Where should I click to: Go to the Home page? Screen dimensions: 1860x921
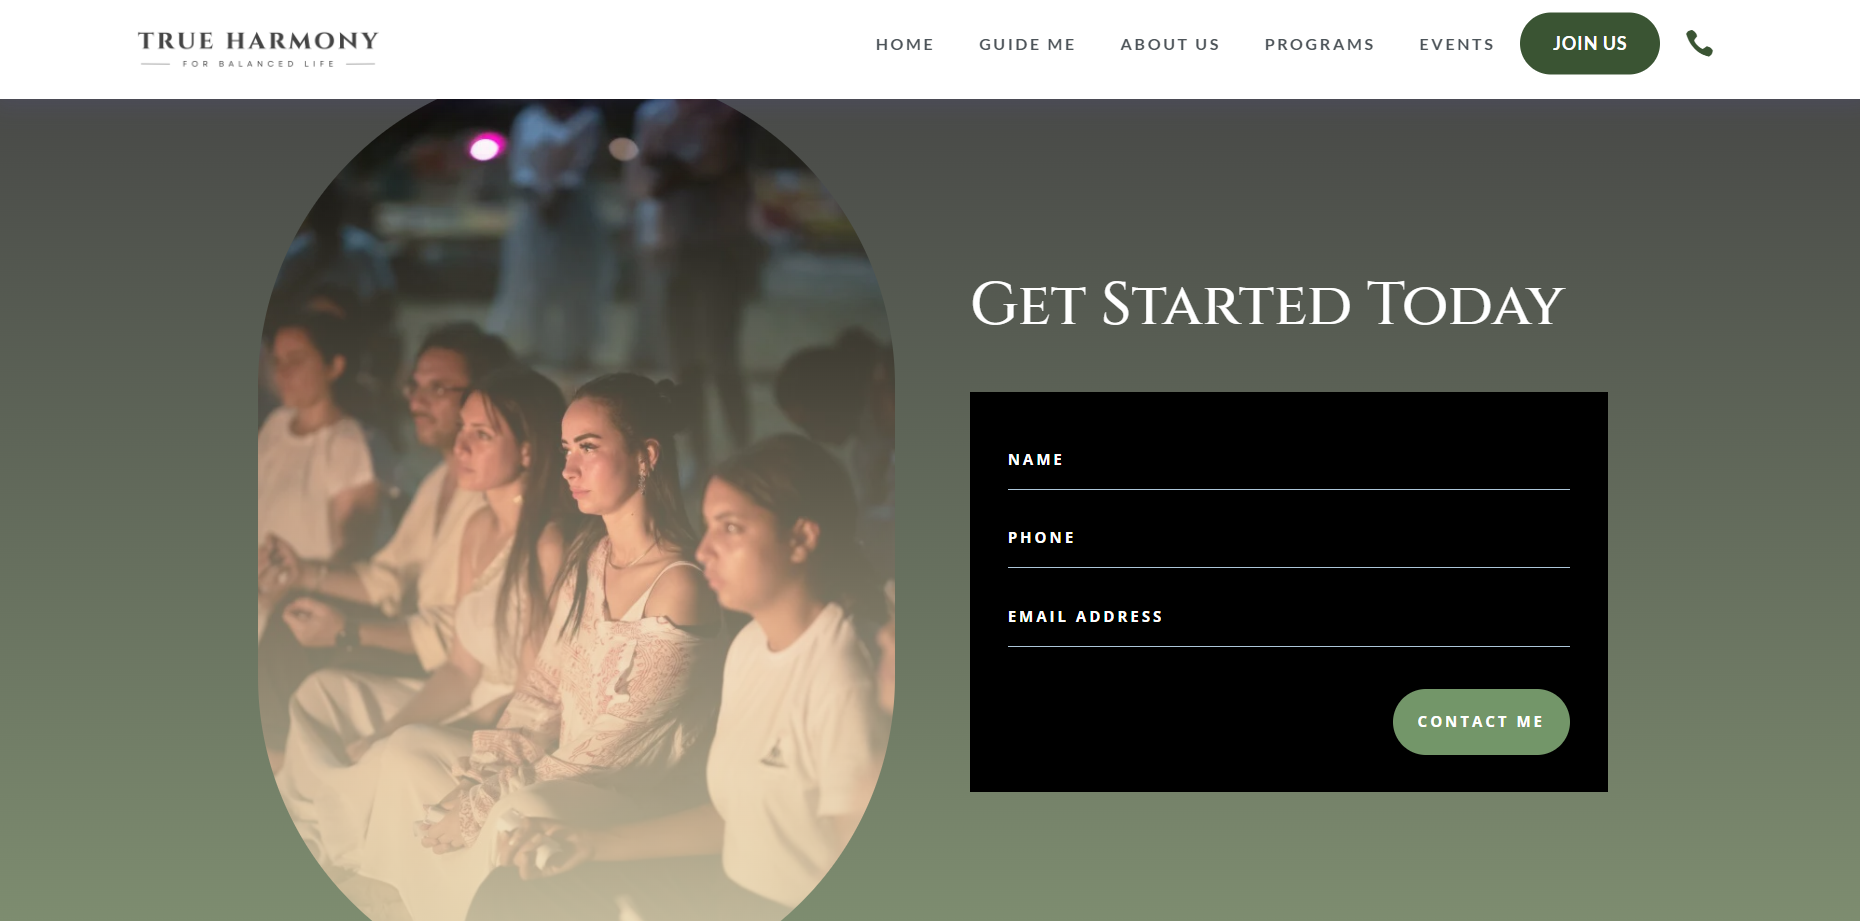pos(904,44)
